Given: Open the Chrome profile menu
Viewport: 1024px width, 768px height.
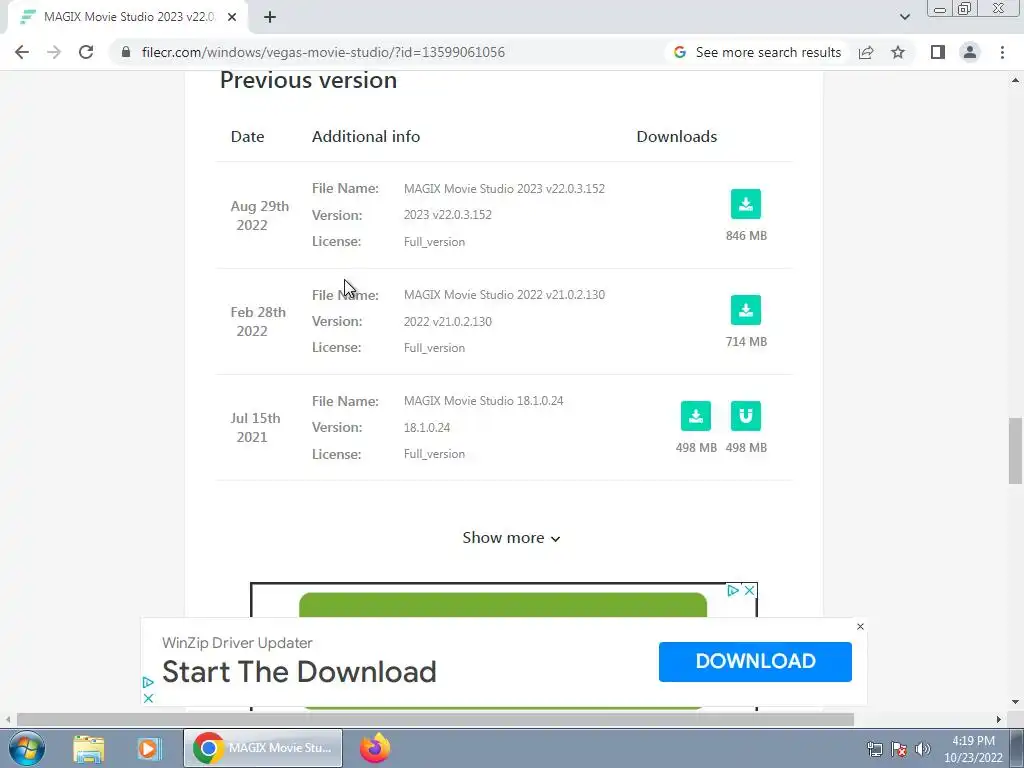Looking at the screenshot, I should click(x=970, y=52).
